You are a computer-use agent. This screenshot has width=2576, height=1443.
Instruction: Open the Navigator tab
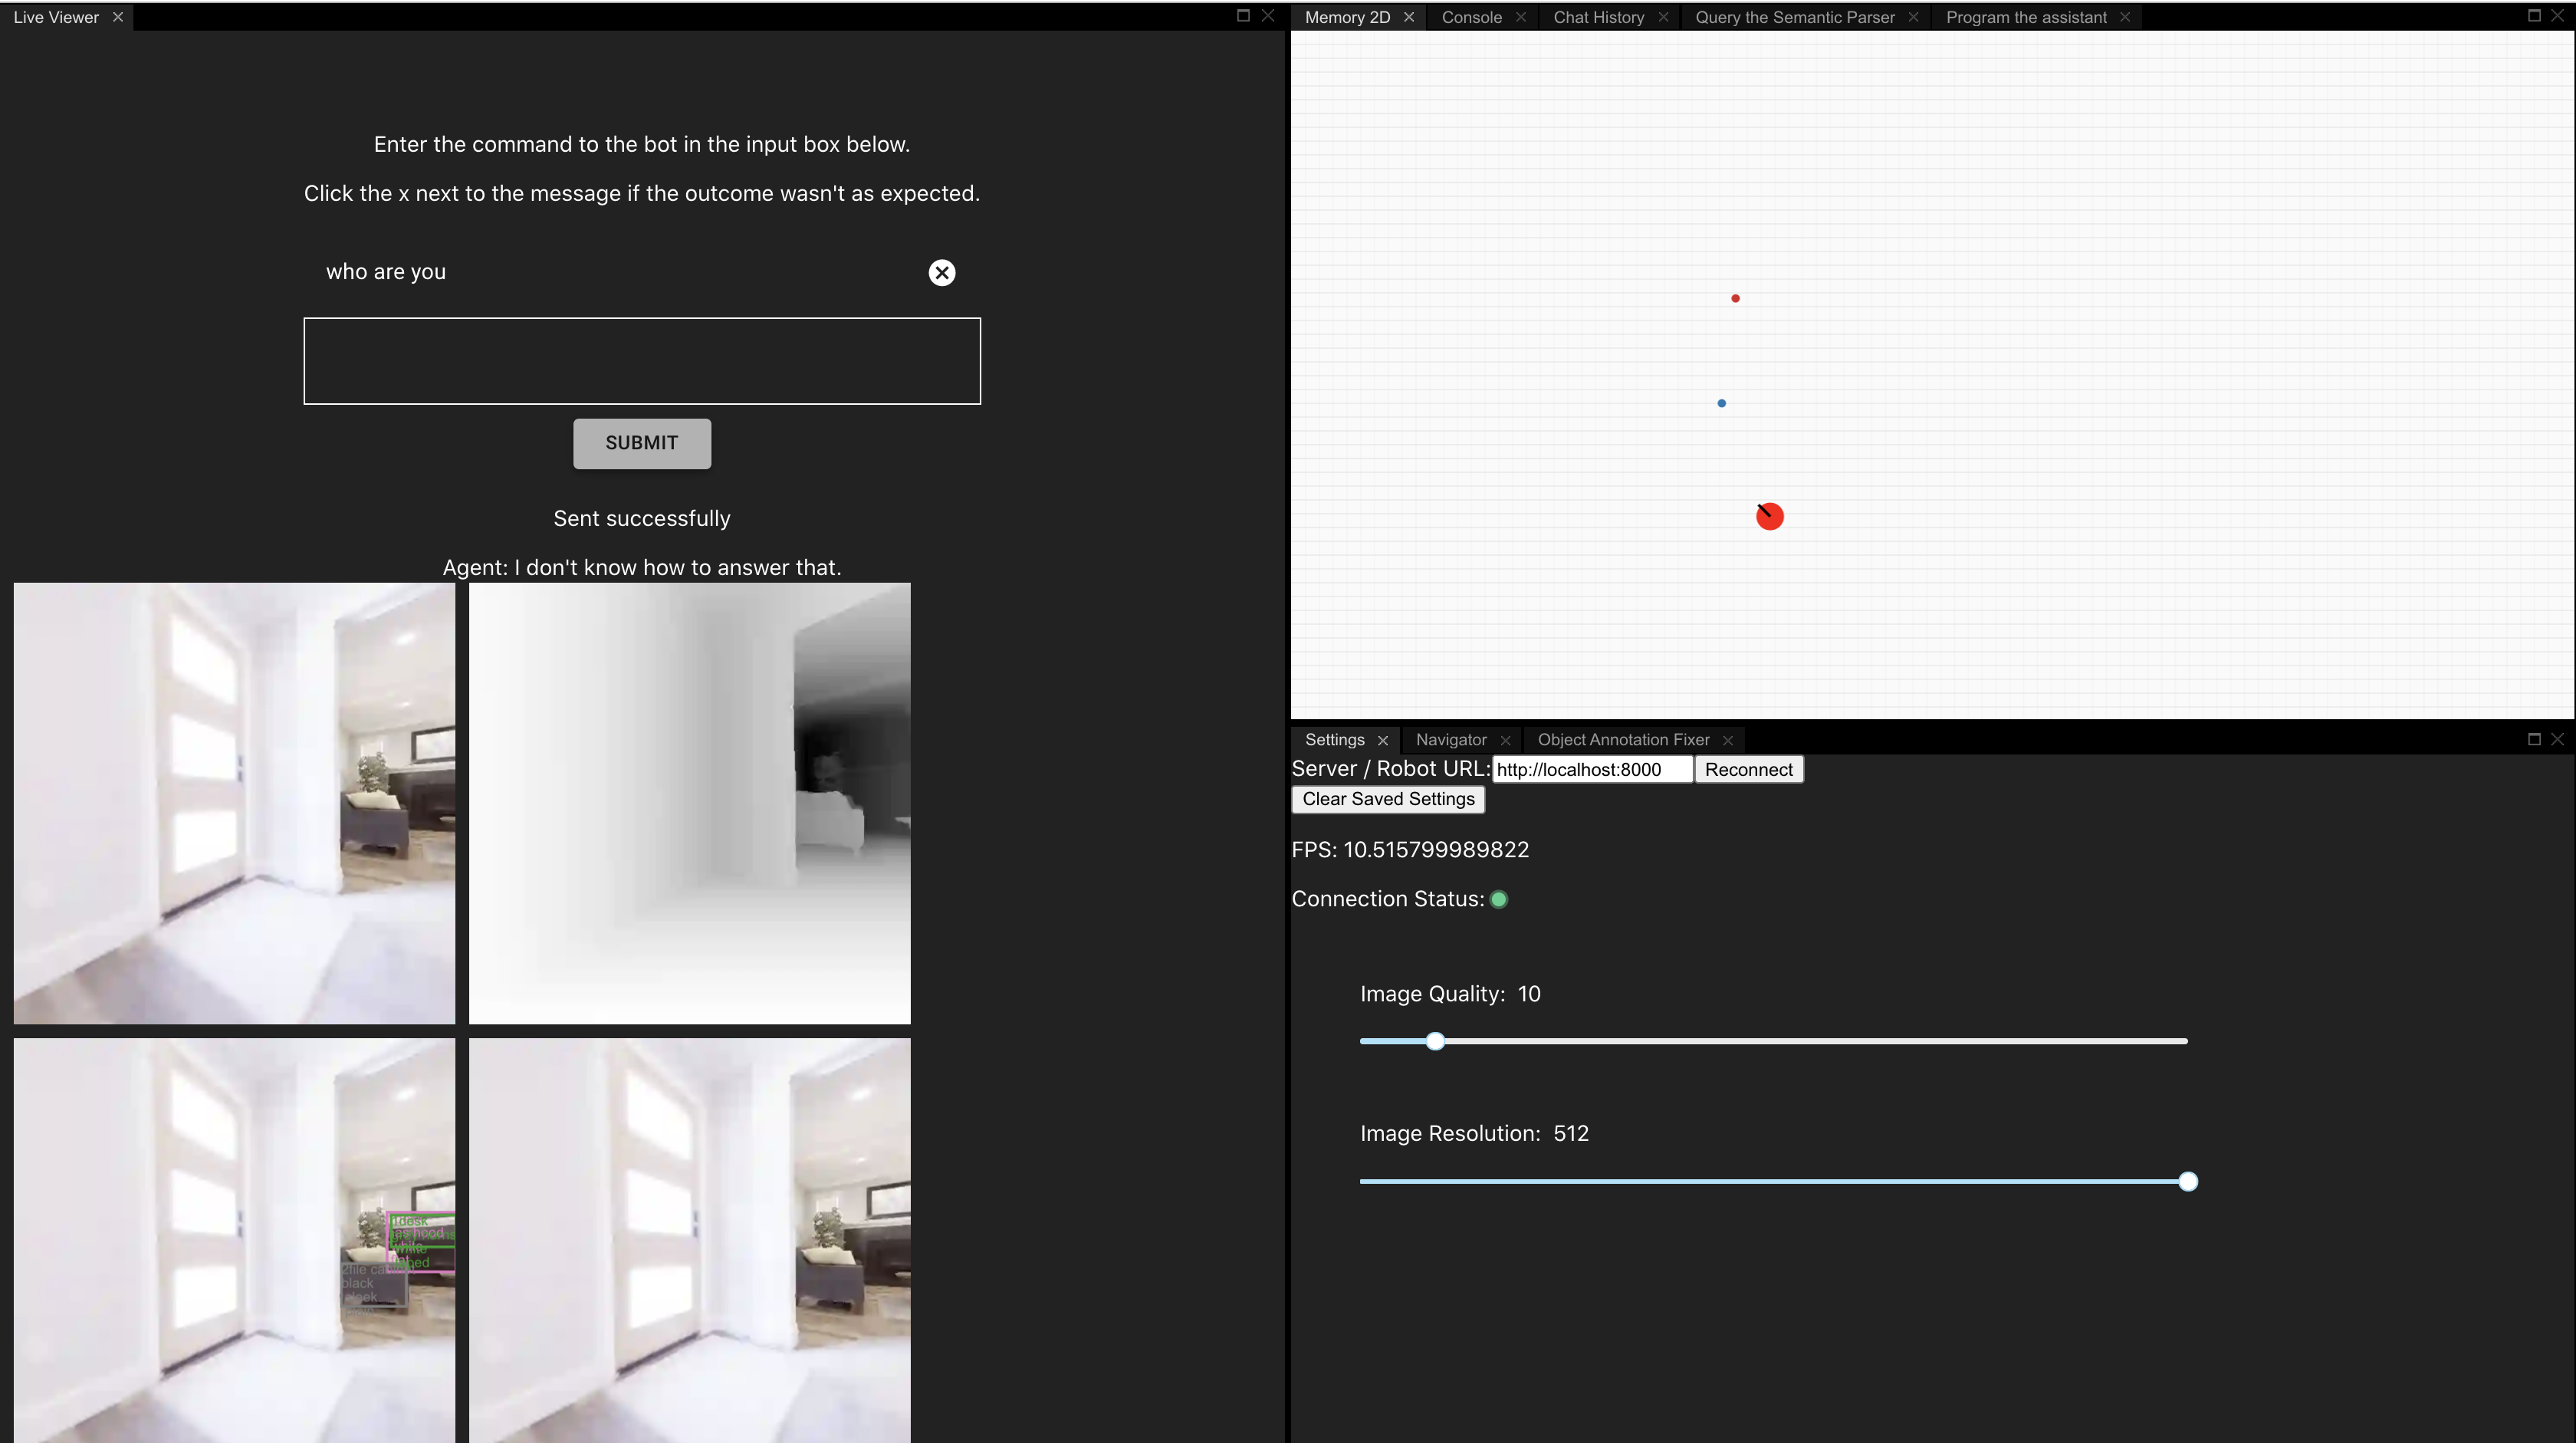click(1451, 740)
